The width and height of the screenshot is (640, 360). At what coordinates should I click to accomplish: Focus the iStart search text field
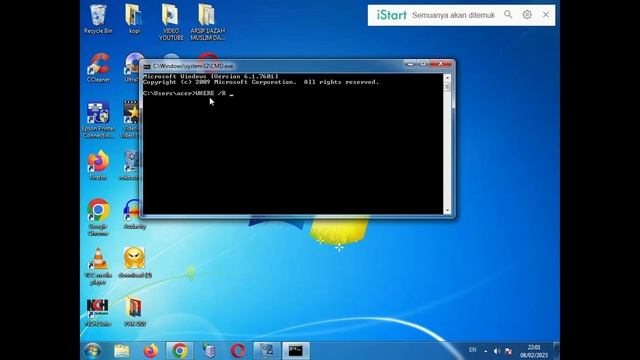click(x=453, y=15)
